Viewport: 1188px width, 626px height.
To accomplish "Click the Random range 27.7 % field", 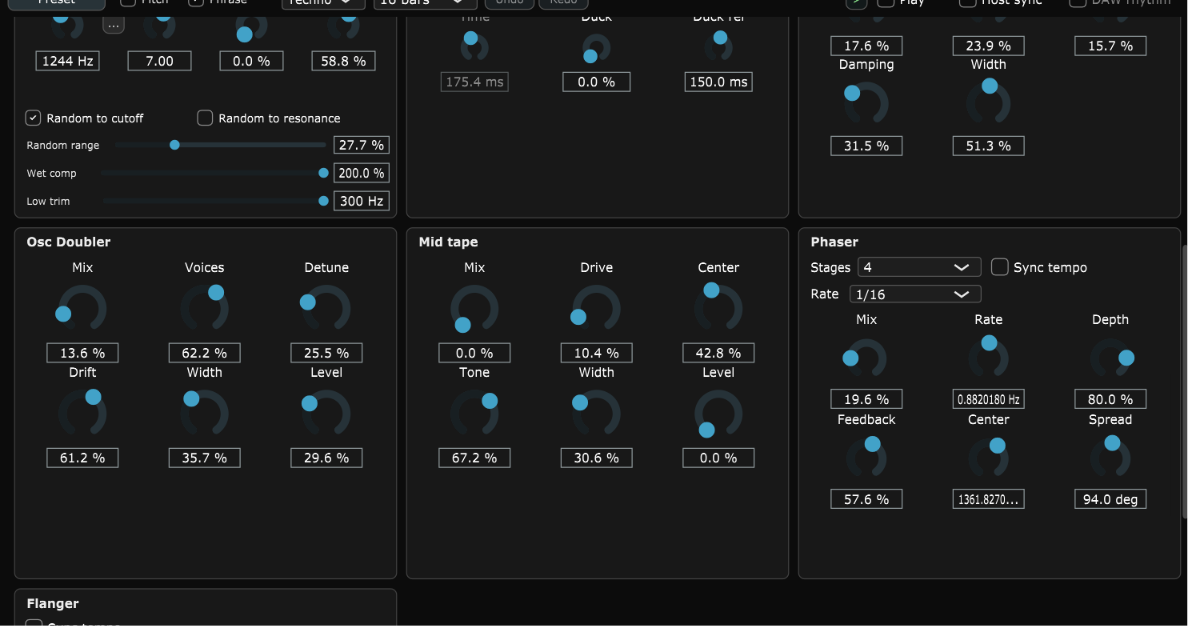I will [x=361, y=145].
